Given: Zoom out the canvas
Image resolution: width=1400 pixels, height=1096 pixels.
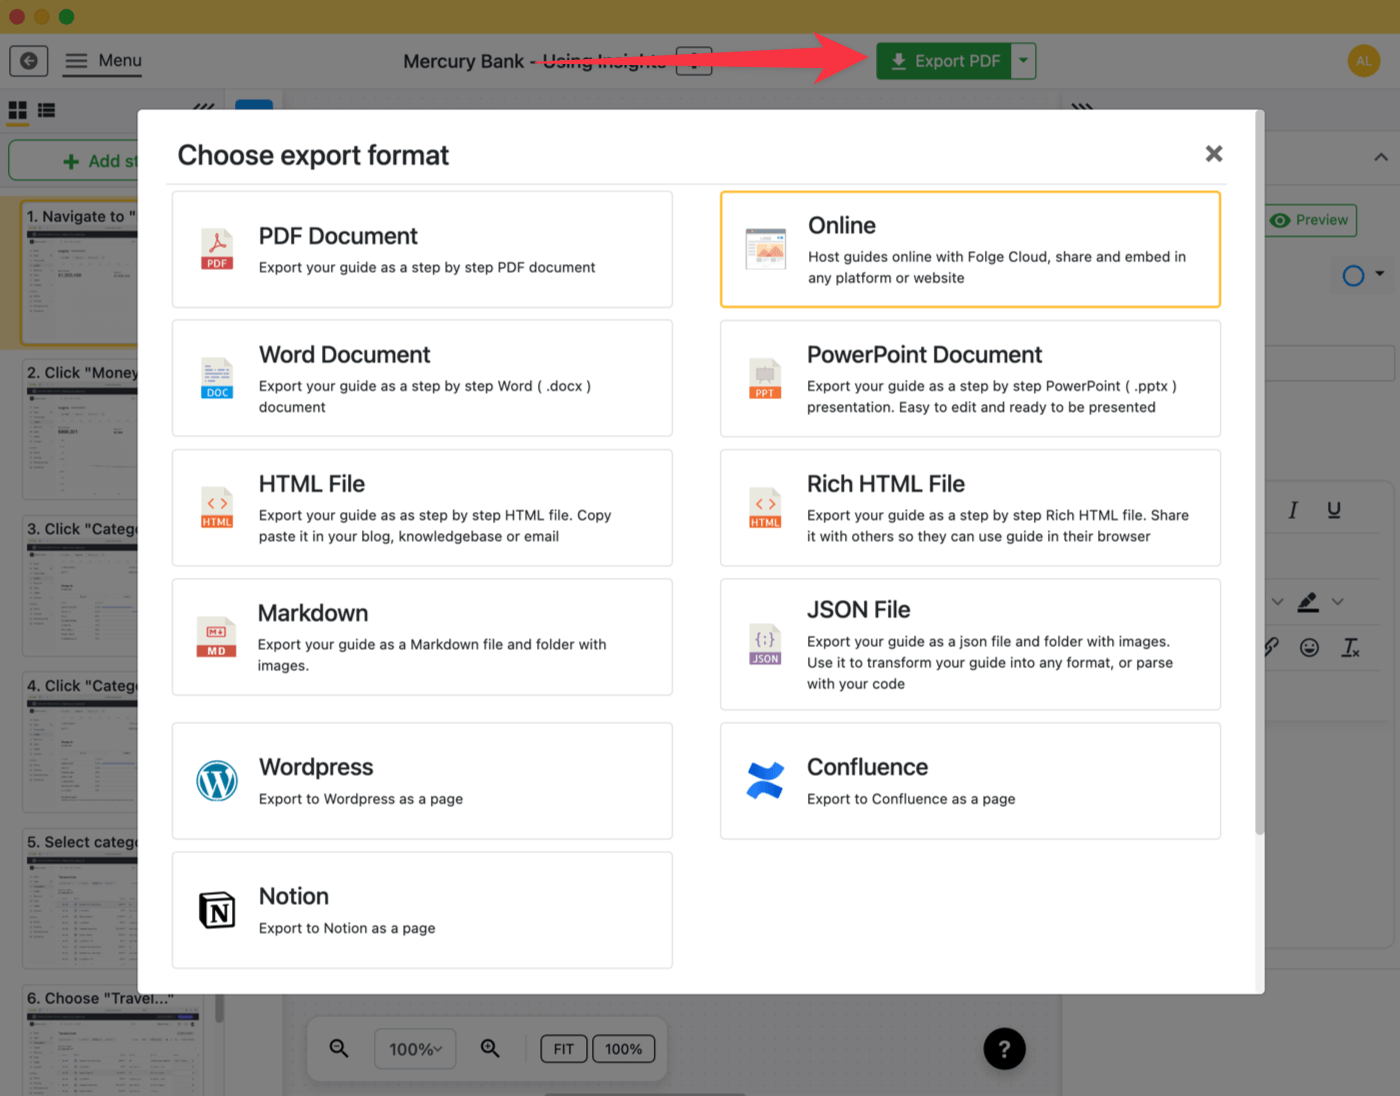Looking at the screenshot, I should coord(339,1048).
